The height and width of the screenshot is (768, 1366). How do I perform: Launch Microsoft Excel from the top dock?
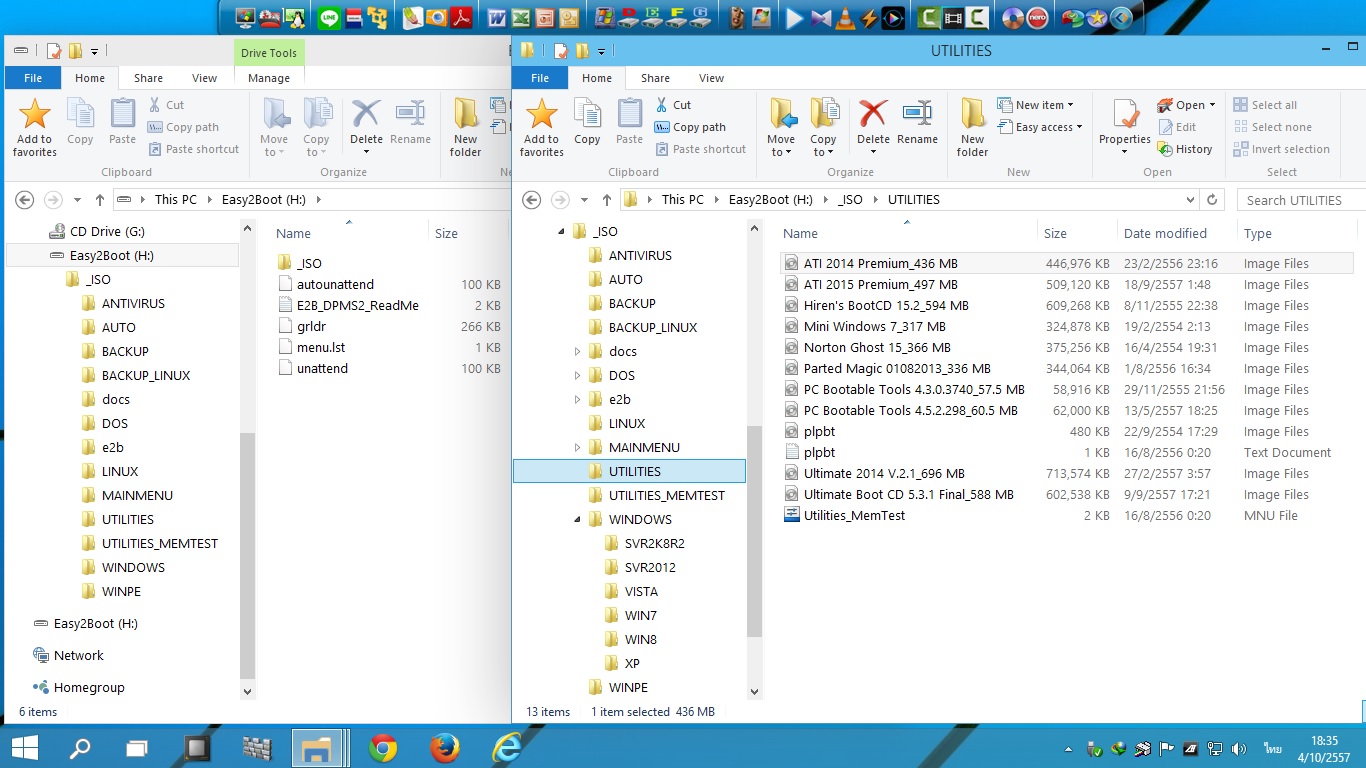(520, 17)
